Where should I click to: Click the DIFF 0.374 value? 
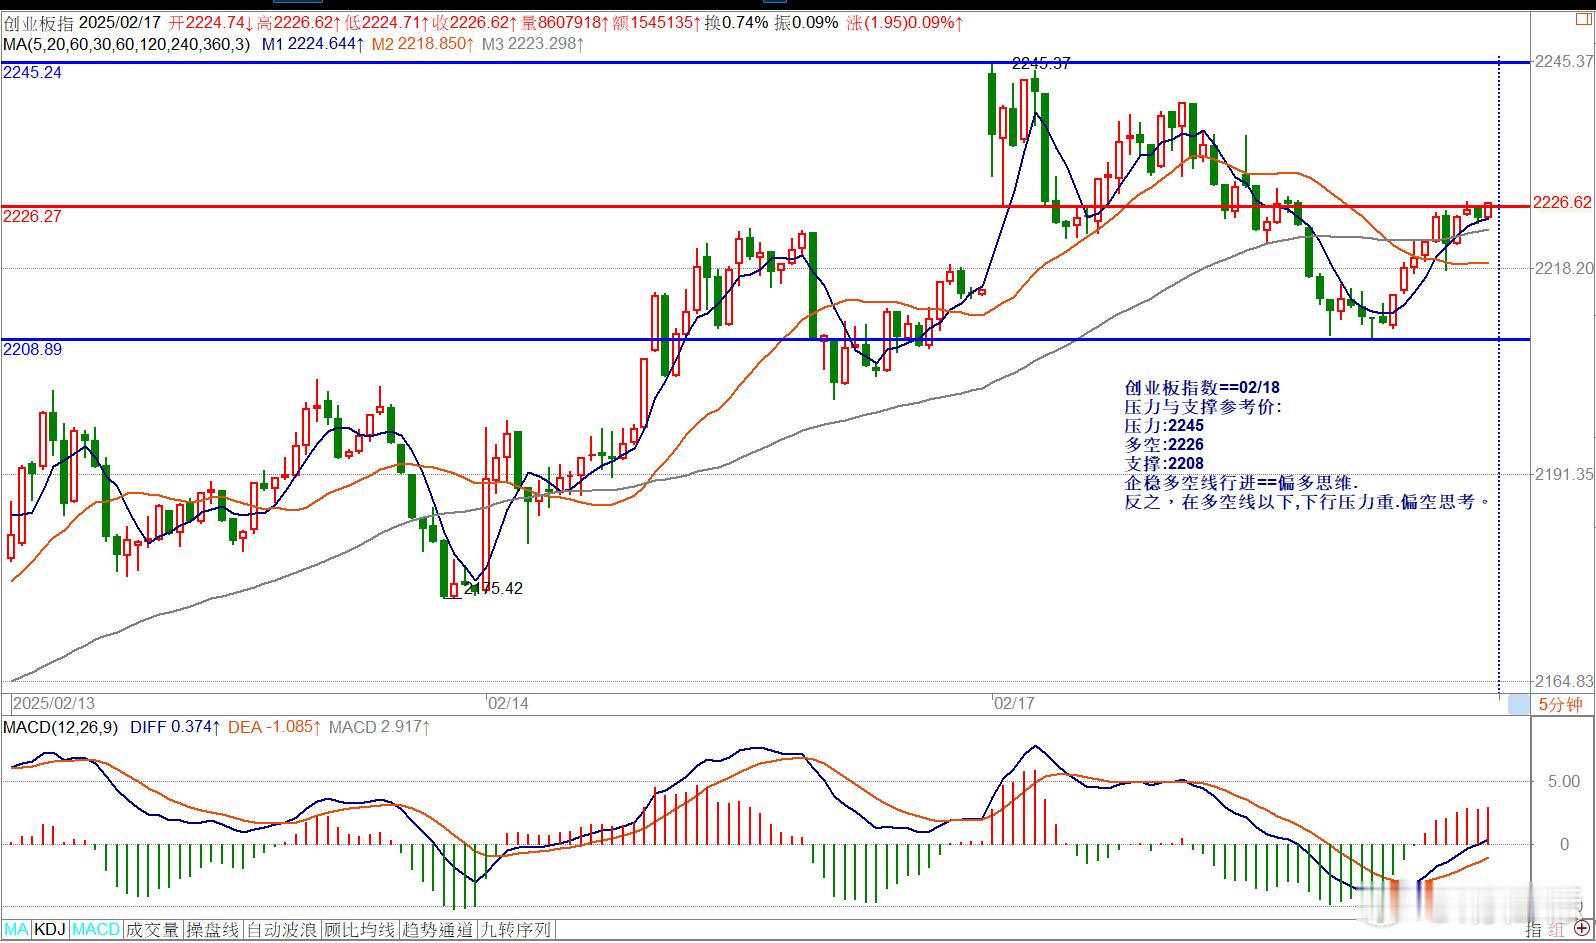[175, 727]
